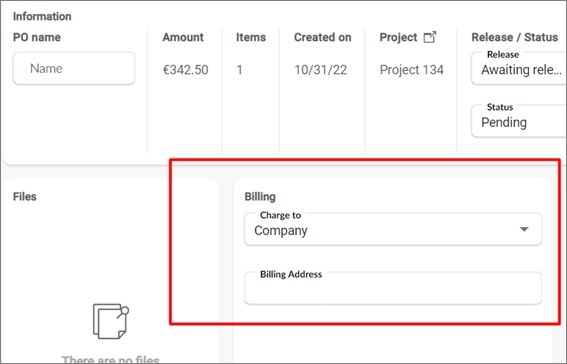The height and width of the screenshot is (364, 567).
Task: Click the empty files document icon
Action: point(111,321)
